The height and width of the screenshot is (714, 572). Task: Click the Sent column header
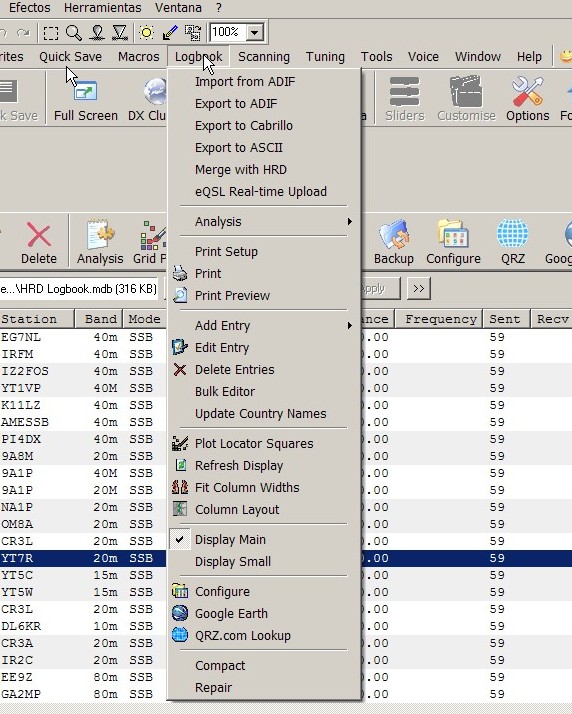[506, 319]
